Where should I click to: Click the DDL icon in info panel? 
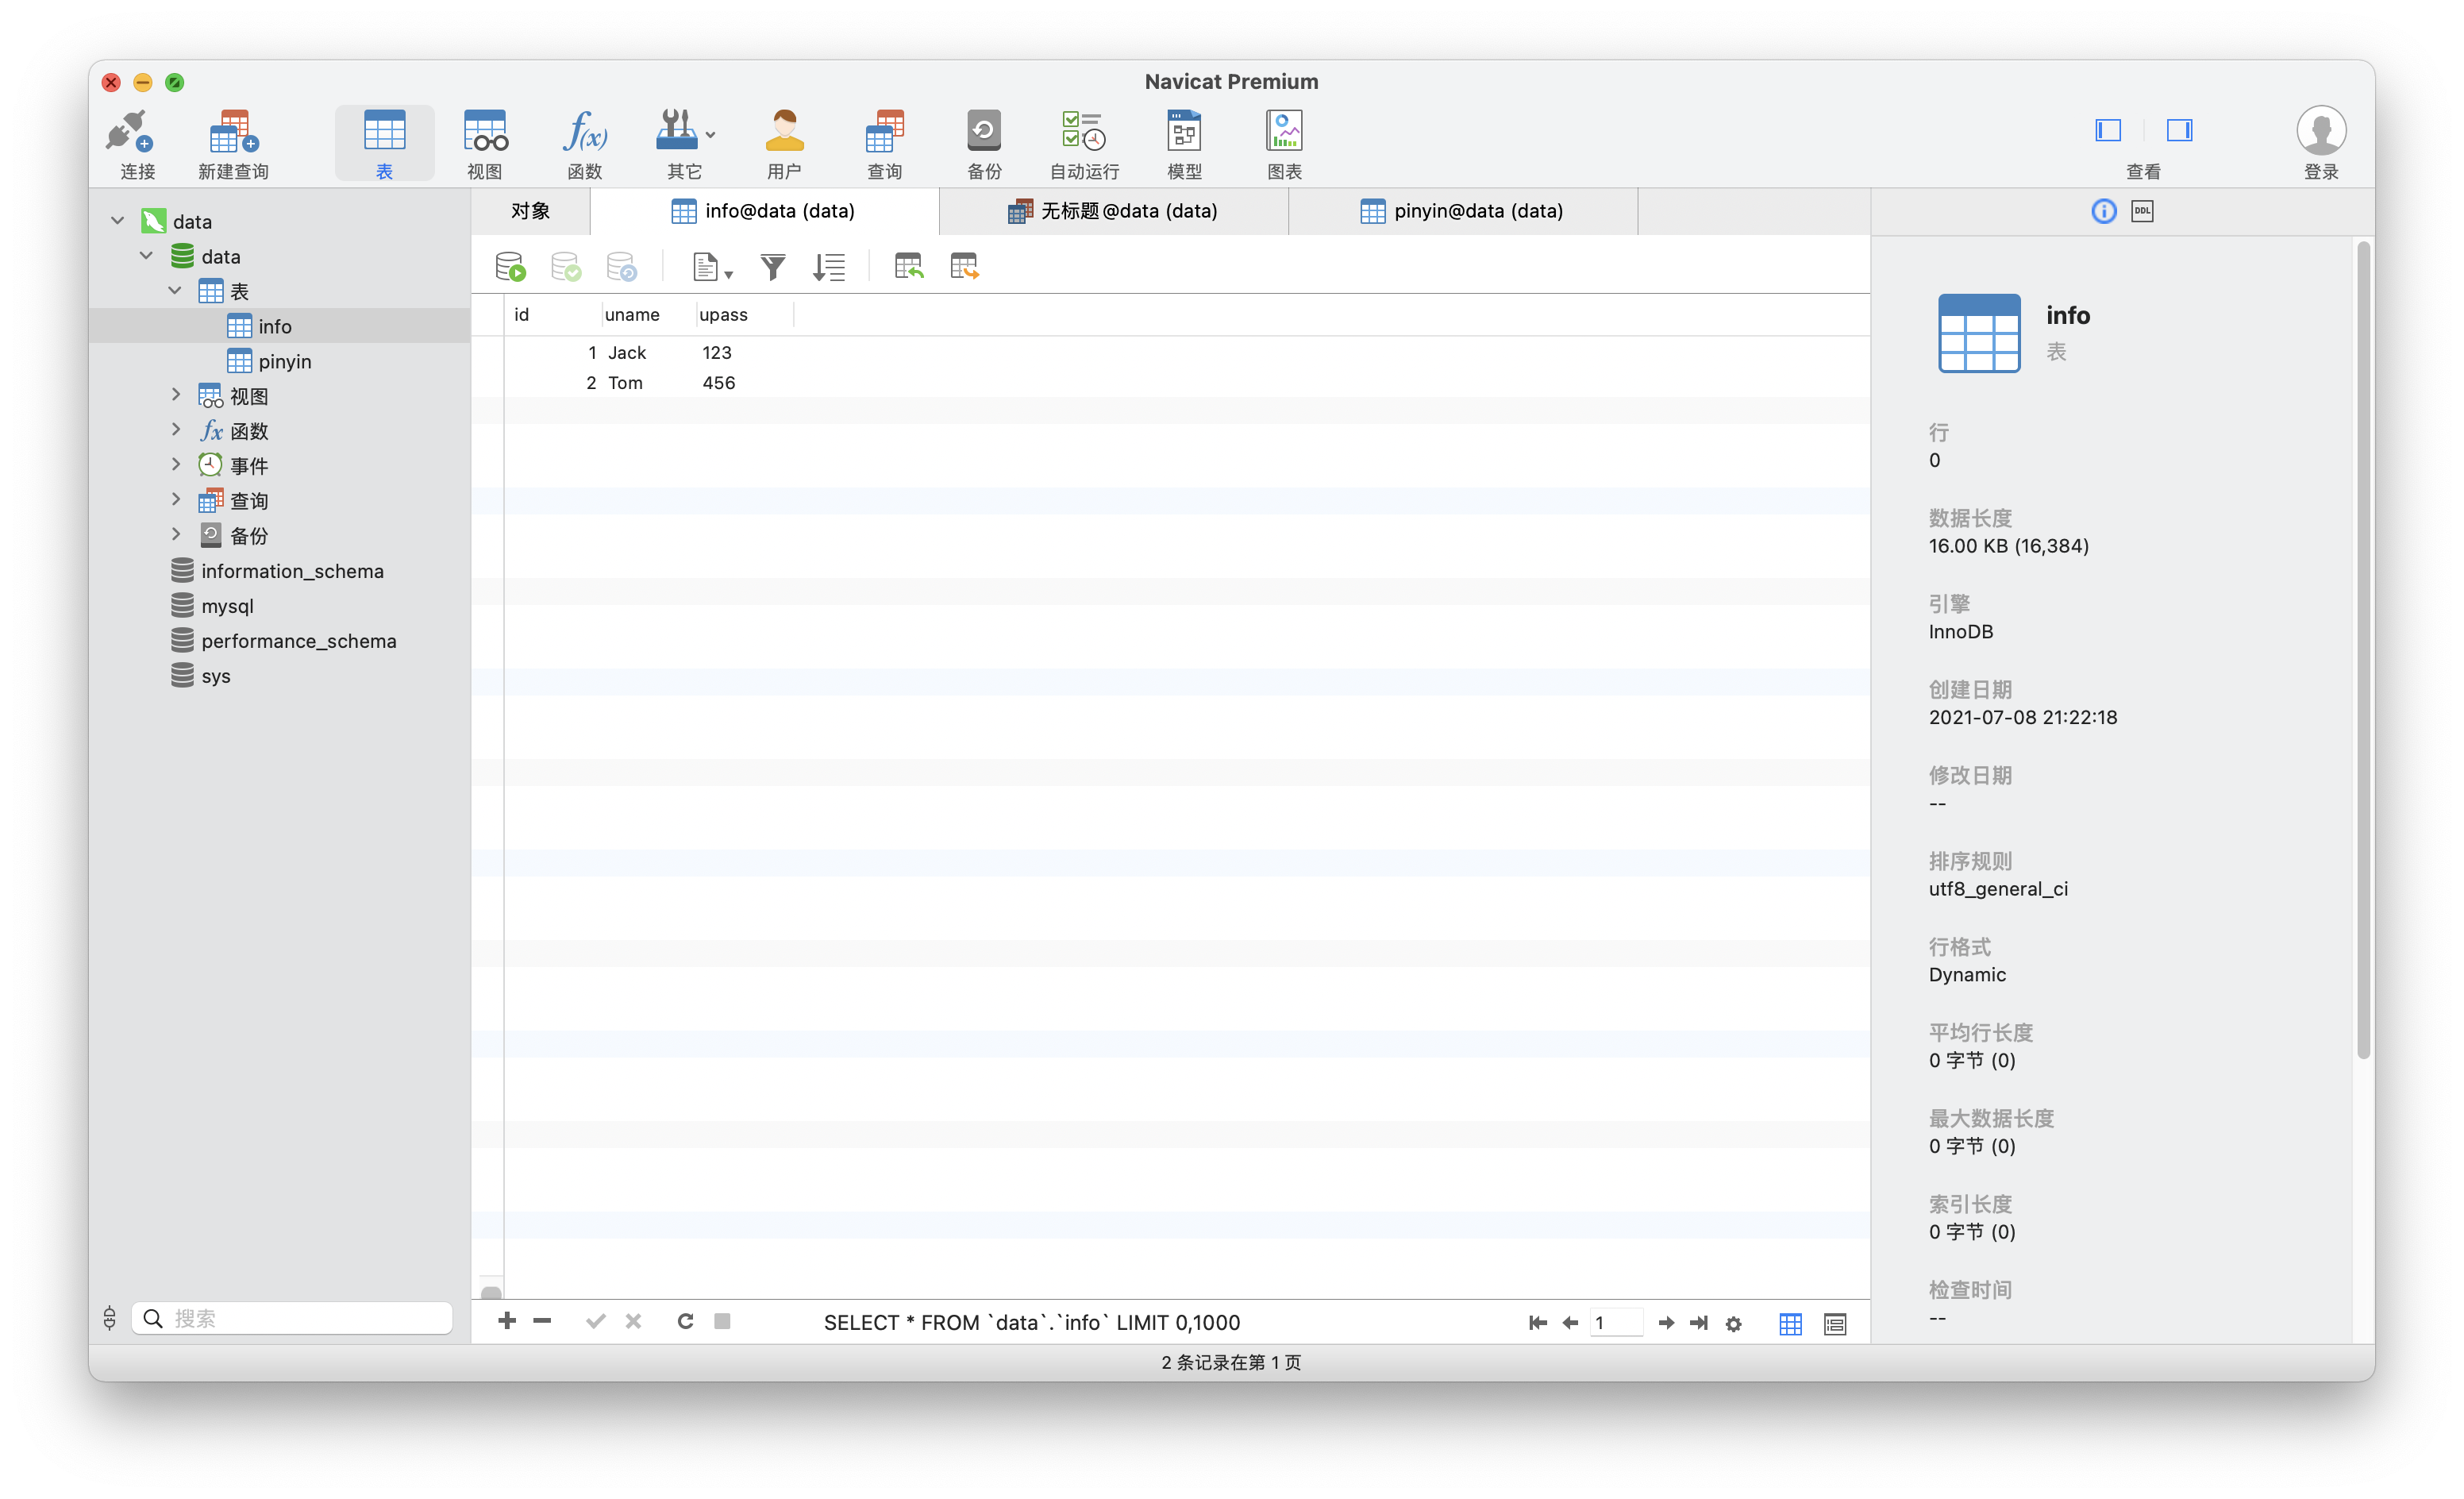click(x=2142, y=211)
